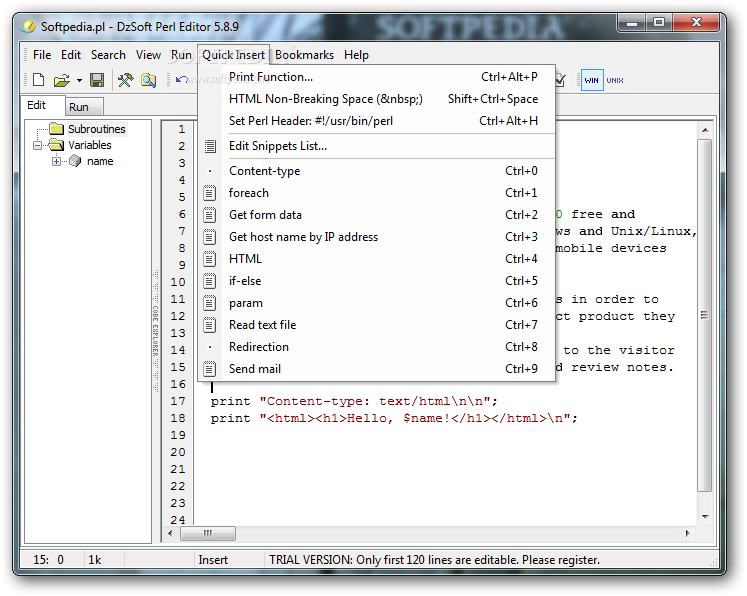Click the snippet icon beside foreach

pos(210,193)
